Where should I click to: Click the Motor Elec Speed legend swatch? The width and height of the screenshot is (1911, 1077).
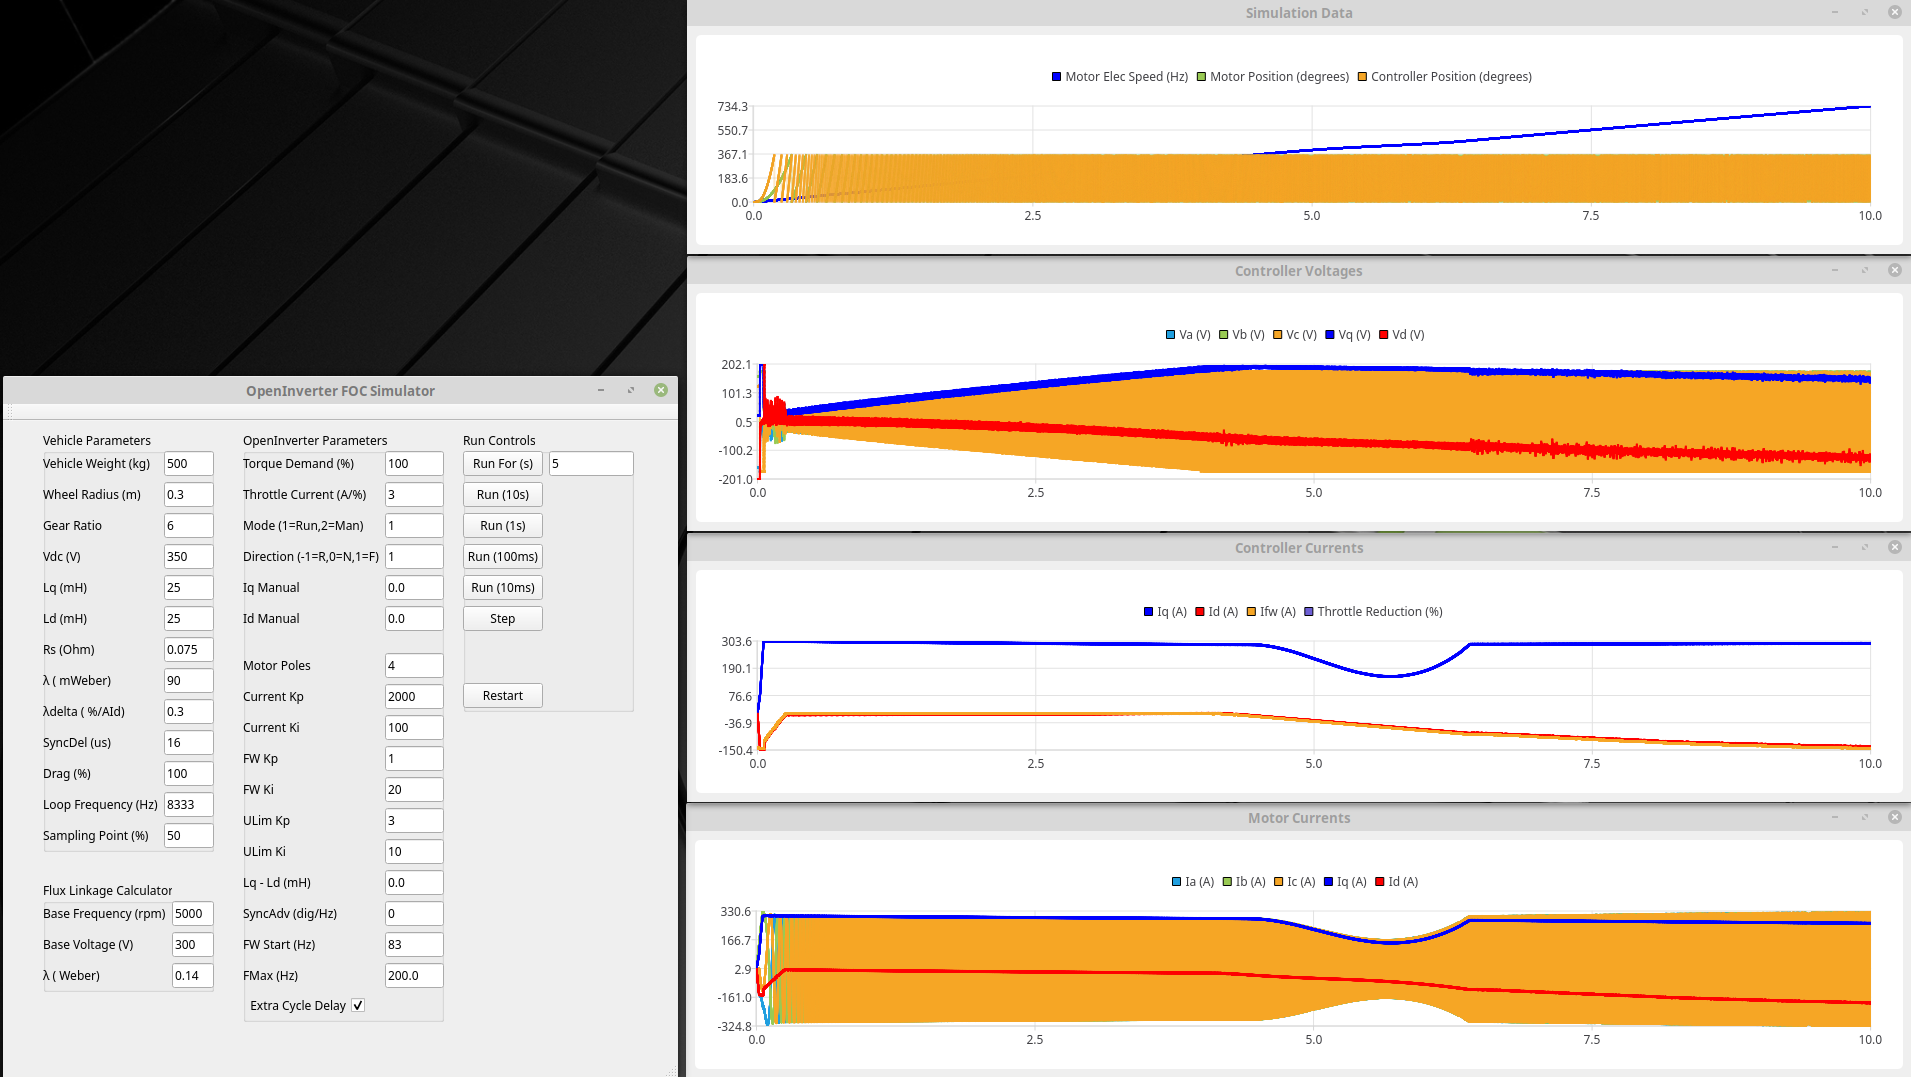1056,77
